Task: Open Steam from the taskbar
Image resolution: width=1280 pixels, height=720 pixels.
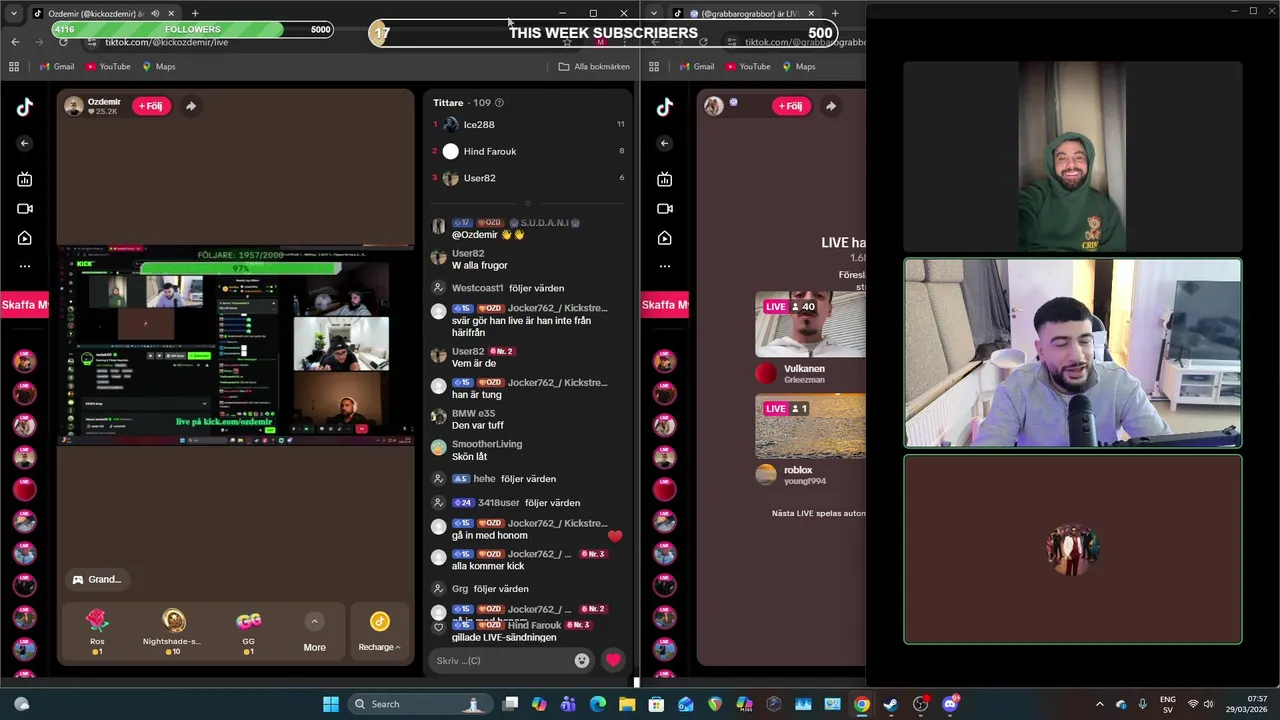Action: click(x=890, y=704)
